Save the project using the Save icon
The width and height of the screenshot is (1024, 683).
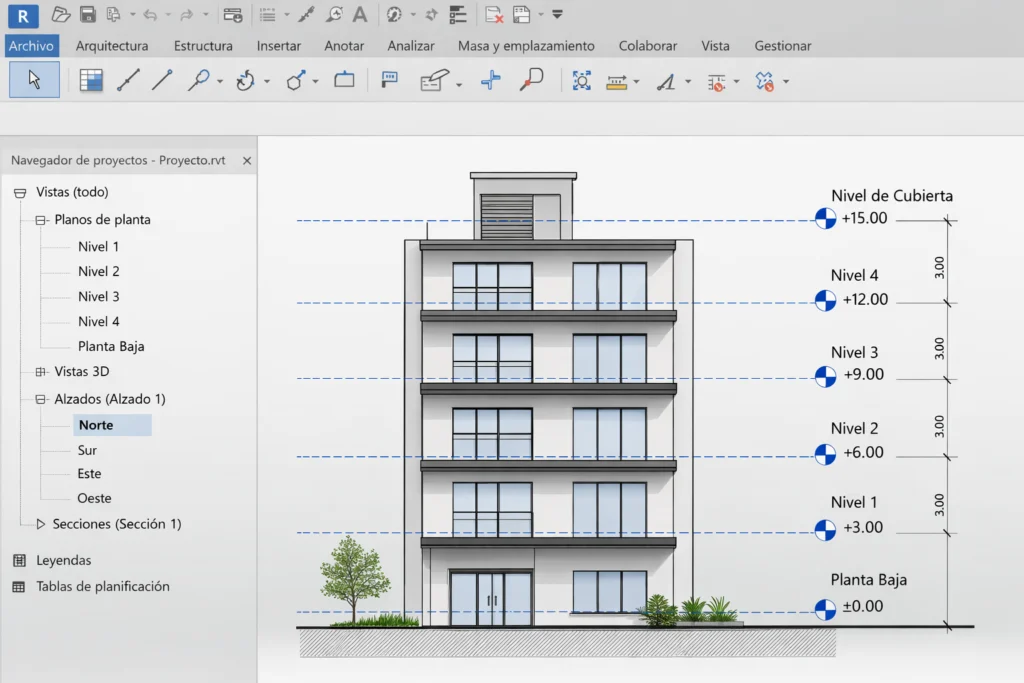pyautogui.click(x=88, y=15)
